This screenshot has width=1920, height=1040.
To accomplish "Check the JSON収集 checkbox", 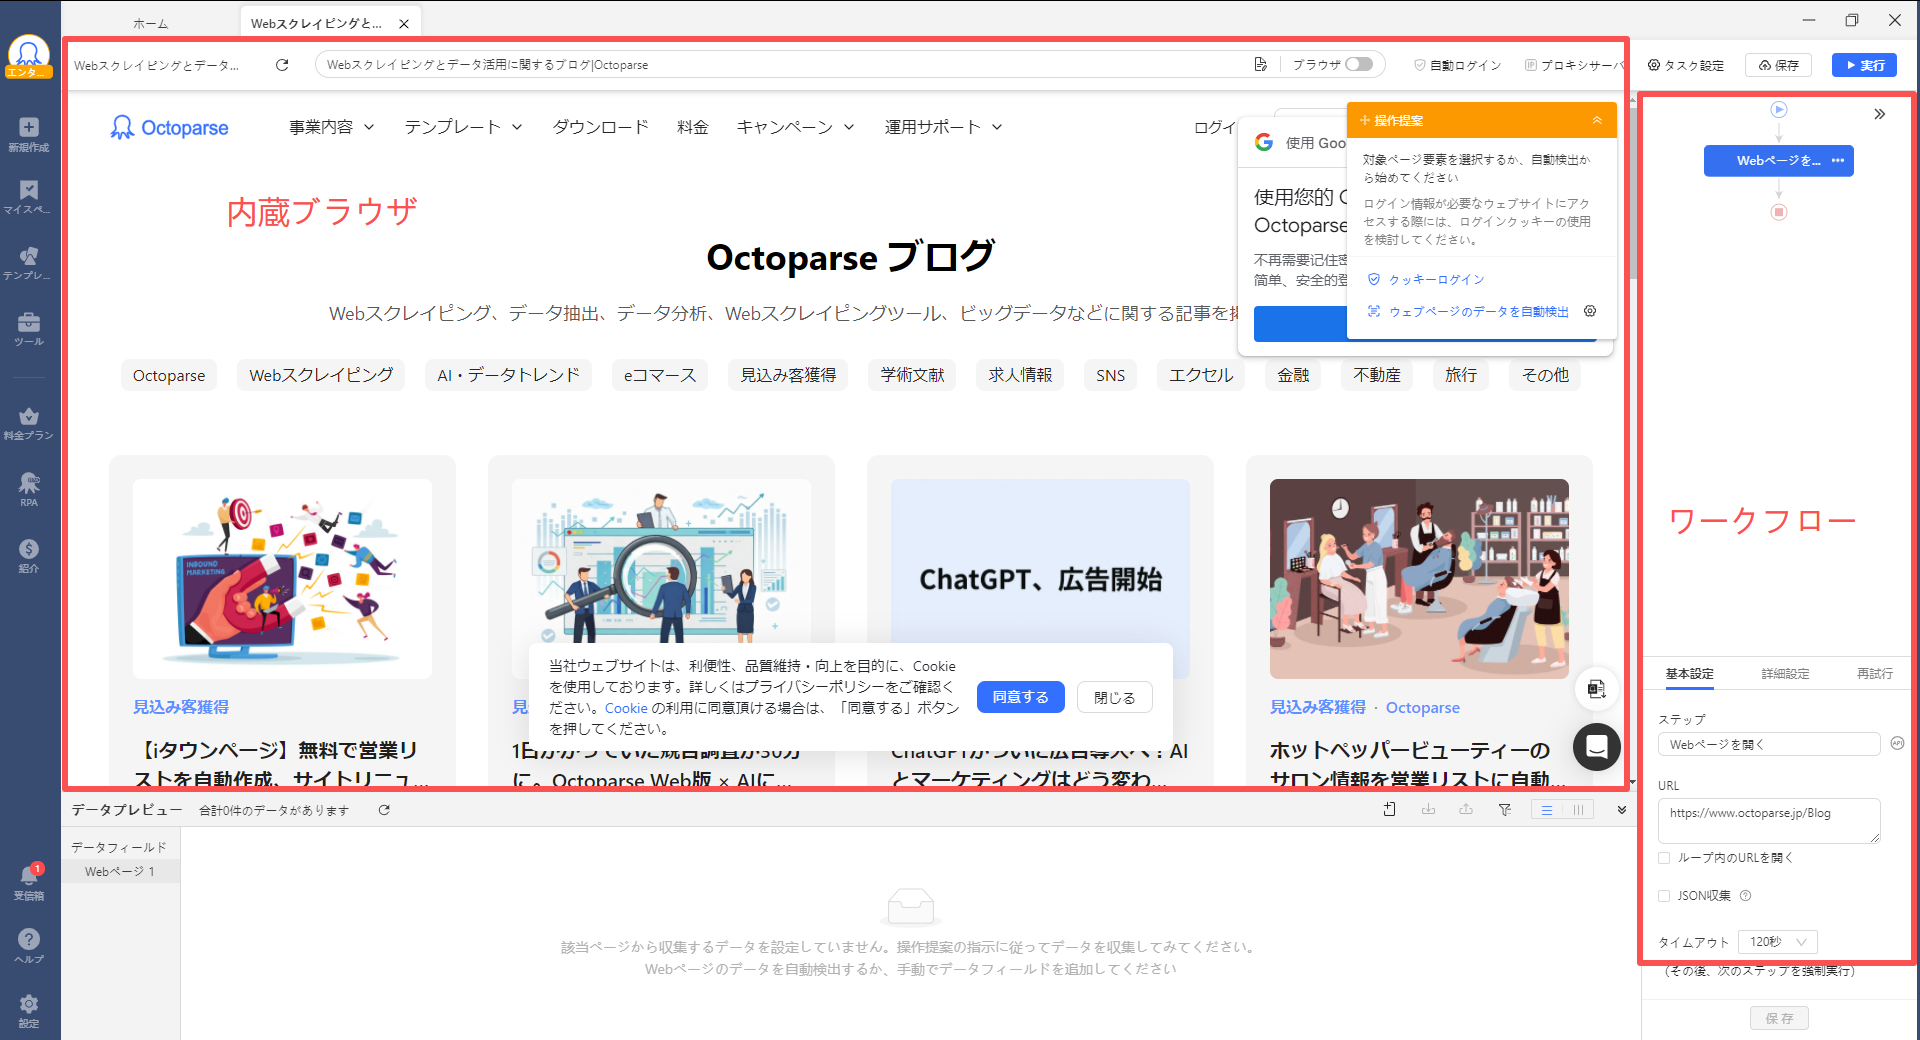I will pos(1664,895).
